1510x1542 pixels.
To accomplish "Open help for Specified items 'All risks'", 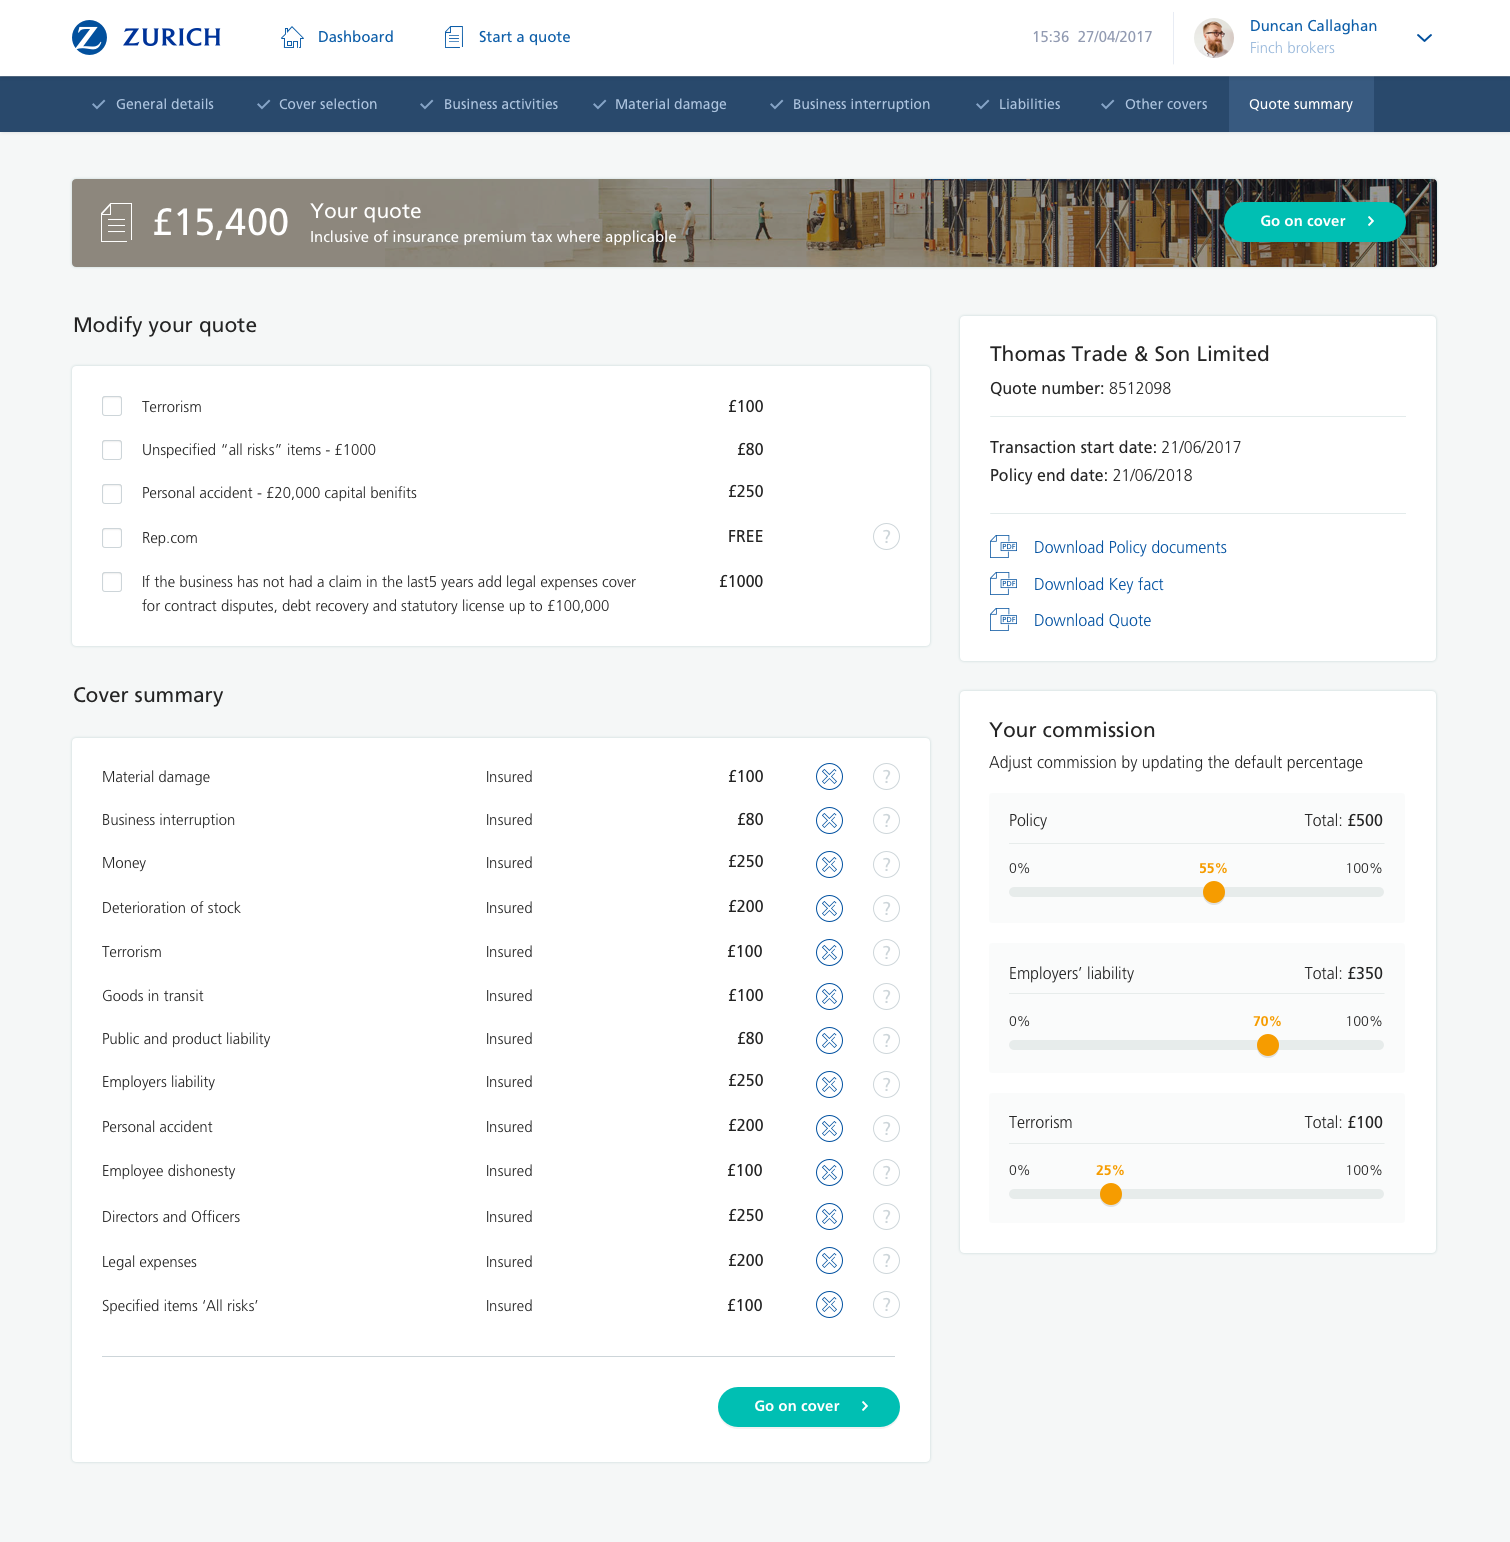I will click(x=886, y=1304).
